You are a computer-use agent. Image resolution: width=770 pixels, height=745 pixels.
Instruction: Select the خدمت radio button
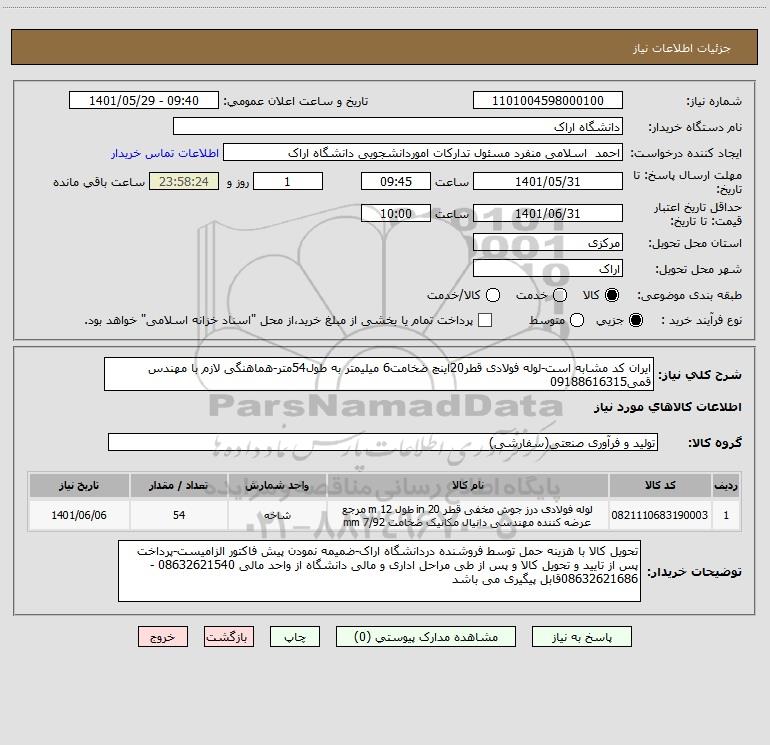click(x=560, y=295)
